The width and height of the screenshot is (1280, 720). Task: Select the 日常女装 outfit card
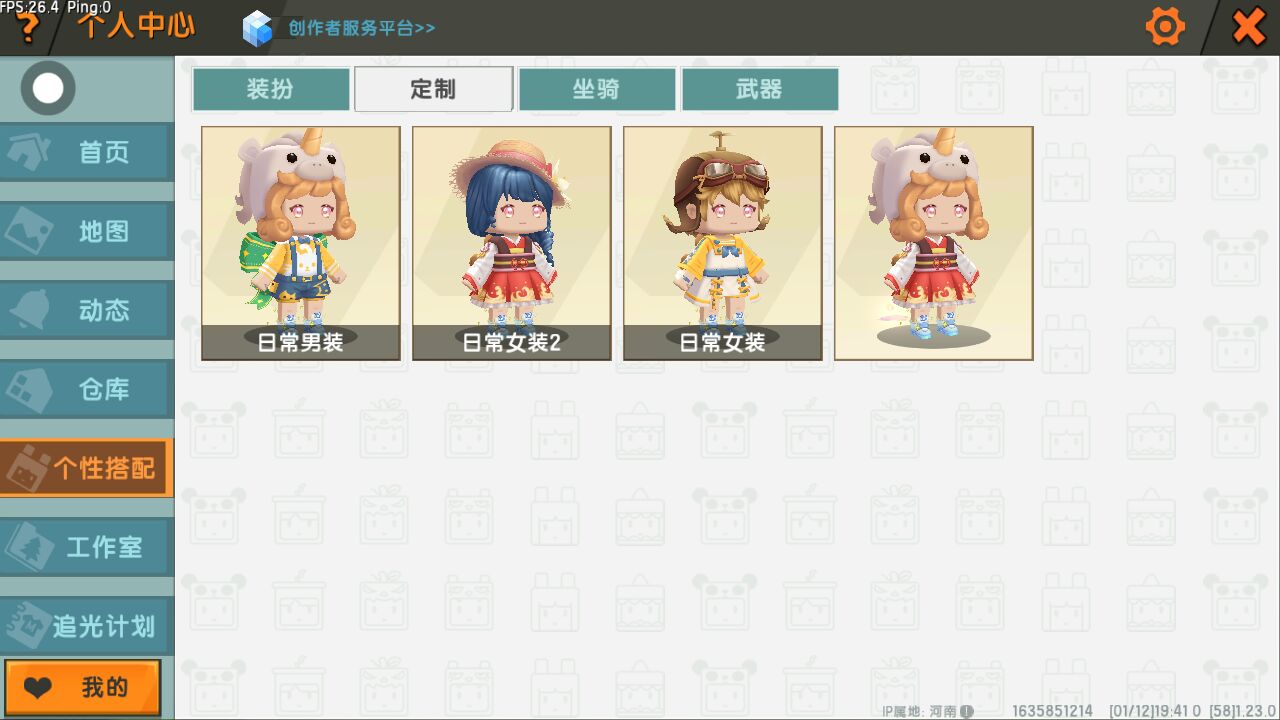(x=723, y=243)
